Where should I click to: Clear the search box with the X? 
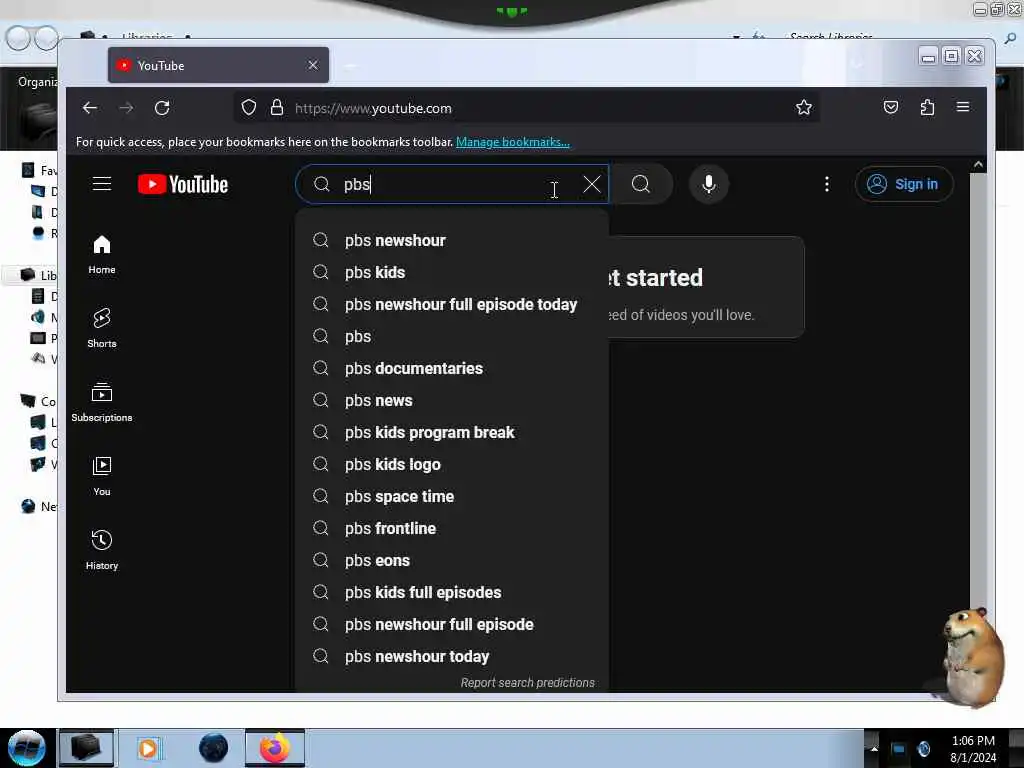[x=592, y=184]
